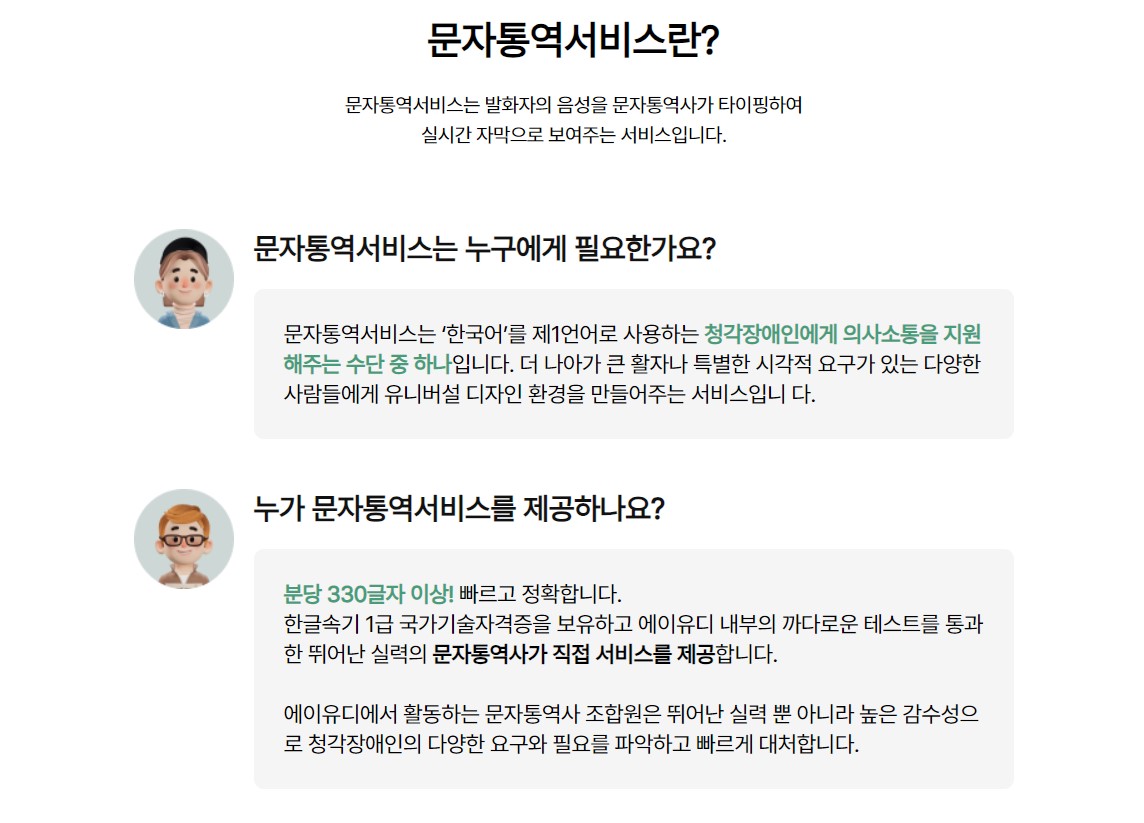This screenshot has width=1144, height=823.
Task: Click text 빠르고 정확합니다
Action: pyautogui.click(x=541, y=594)
